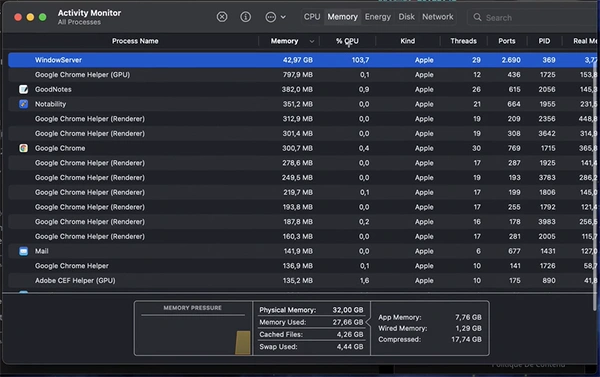Click the Notability app icon
This screenshot has width=600, height=377.
coord(23,104)
